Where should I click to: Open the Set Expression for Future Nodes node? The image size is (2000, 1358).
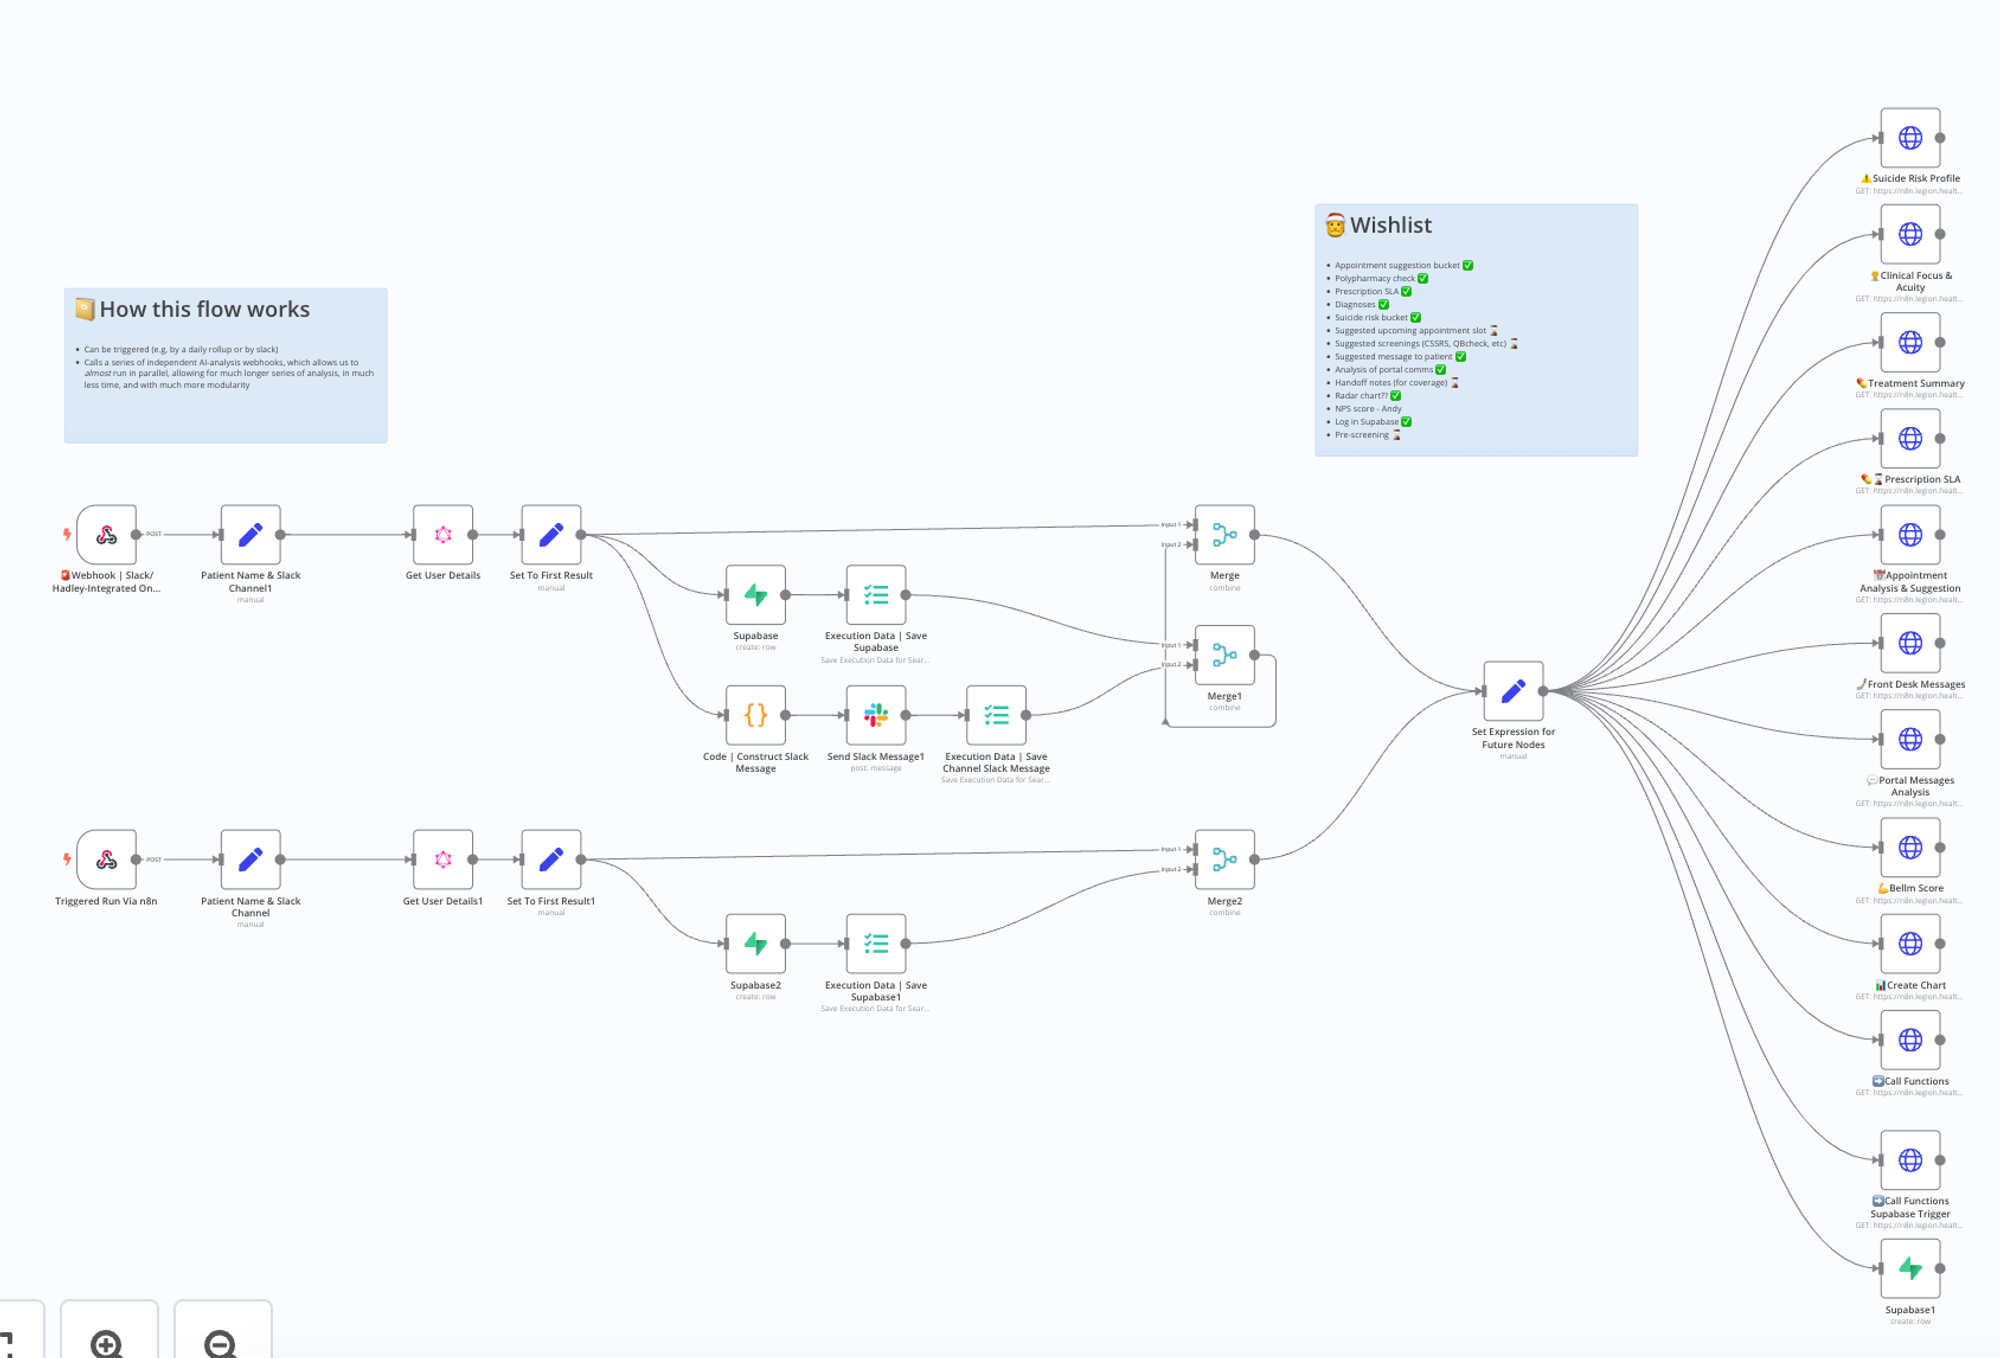click(1513, 691)
